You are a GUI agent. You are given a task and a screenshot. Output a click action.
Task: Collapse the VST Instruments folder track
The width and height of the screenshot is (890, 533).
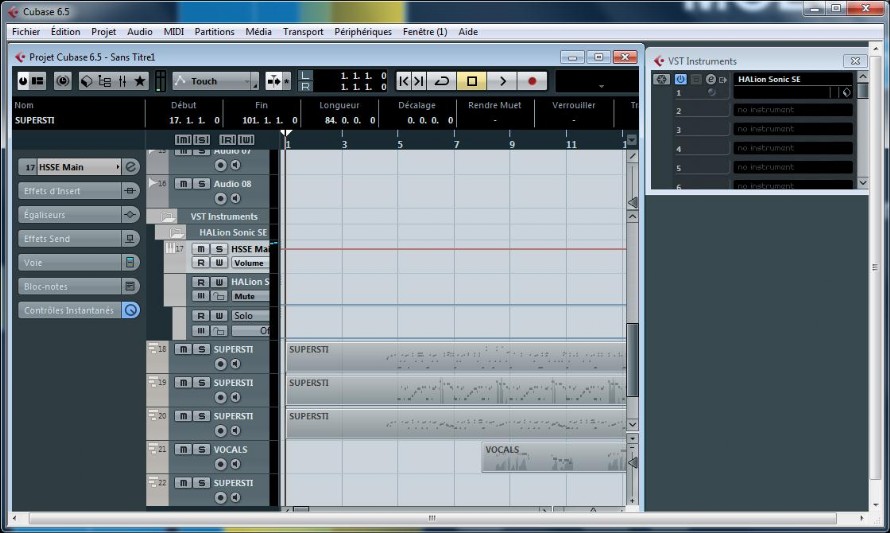[167, 216]
